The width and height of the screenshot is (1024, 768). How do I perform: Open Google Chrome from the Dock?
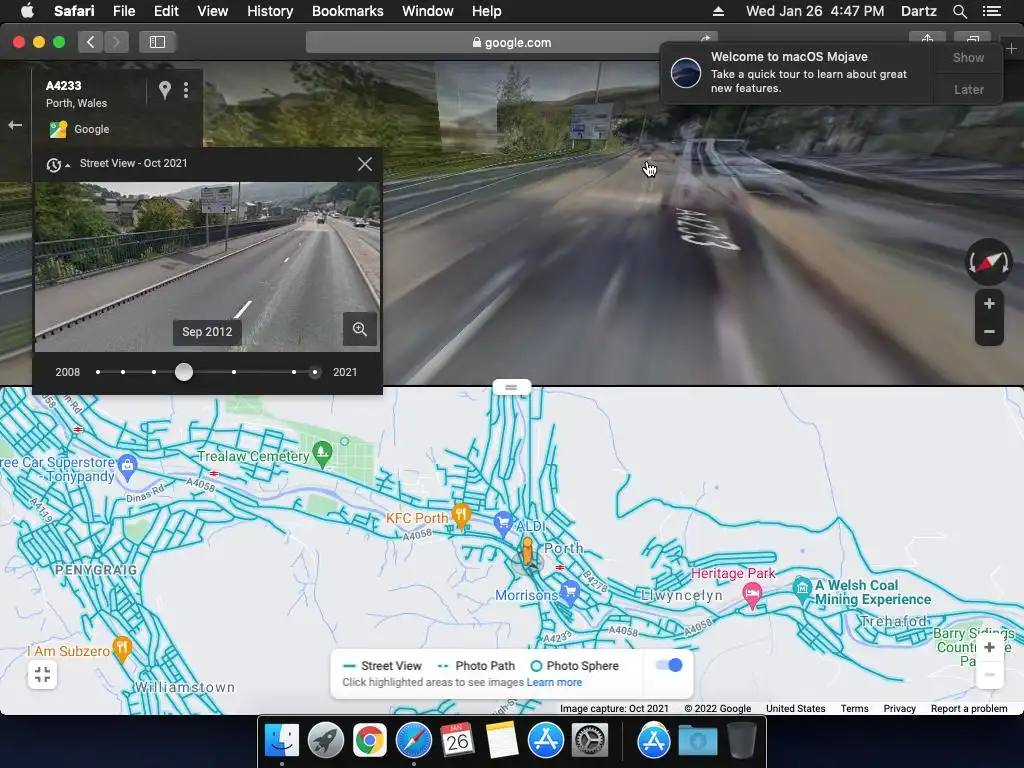(x=370, y=741)
